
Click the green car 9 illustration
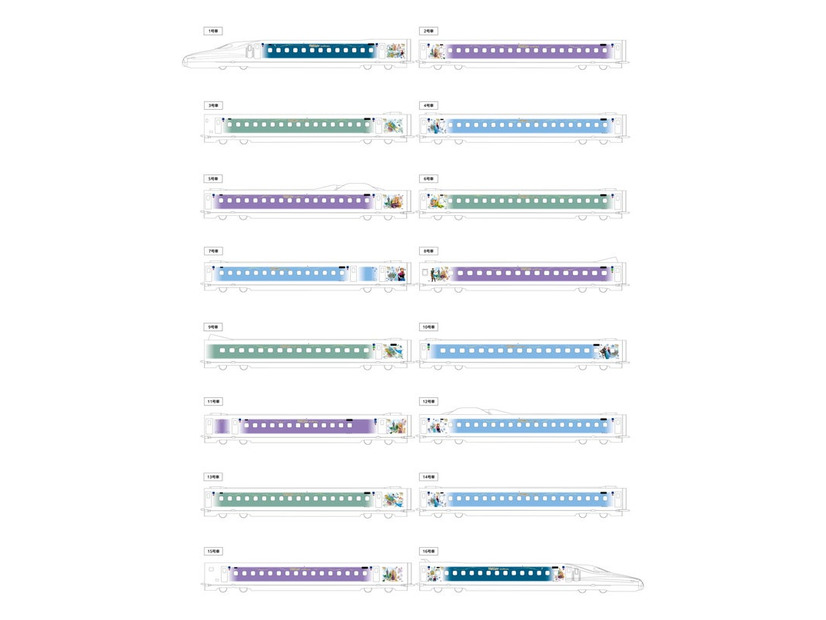point(307,351)
